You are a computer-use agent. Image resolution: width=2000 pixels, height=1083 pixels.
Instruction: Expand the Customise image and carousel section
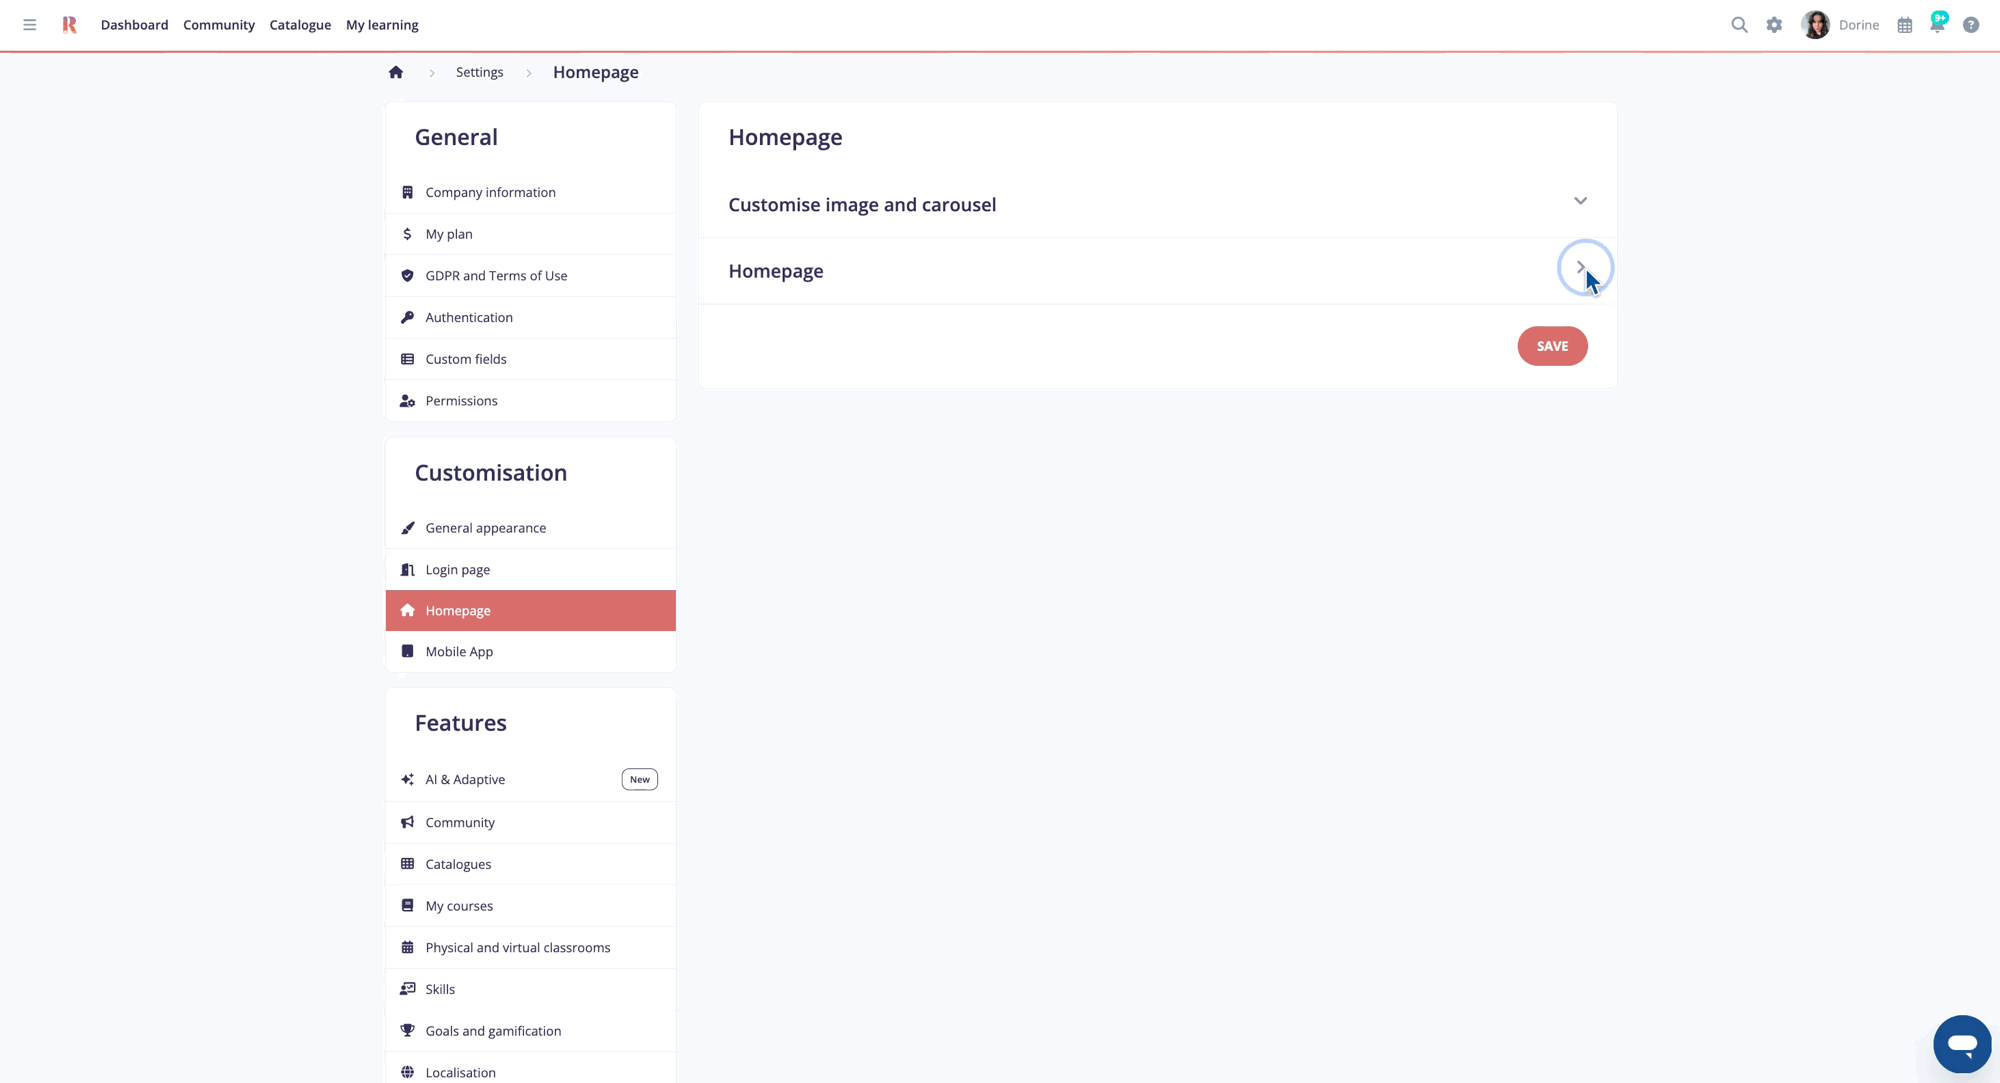pos(1580,201)
